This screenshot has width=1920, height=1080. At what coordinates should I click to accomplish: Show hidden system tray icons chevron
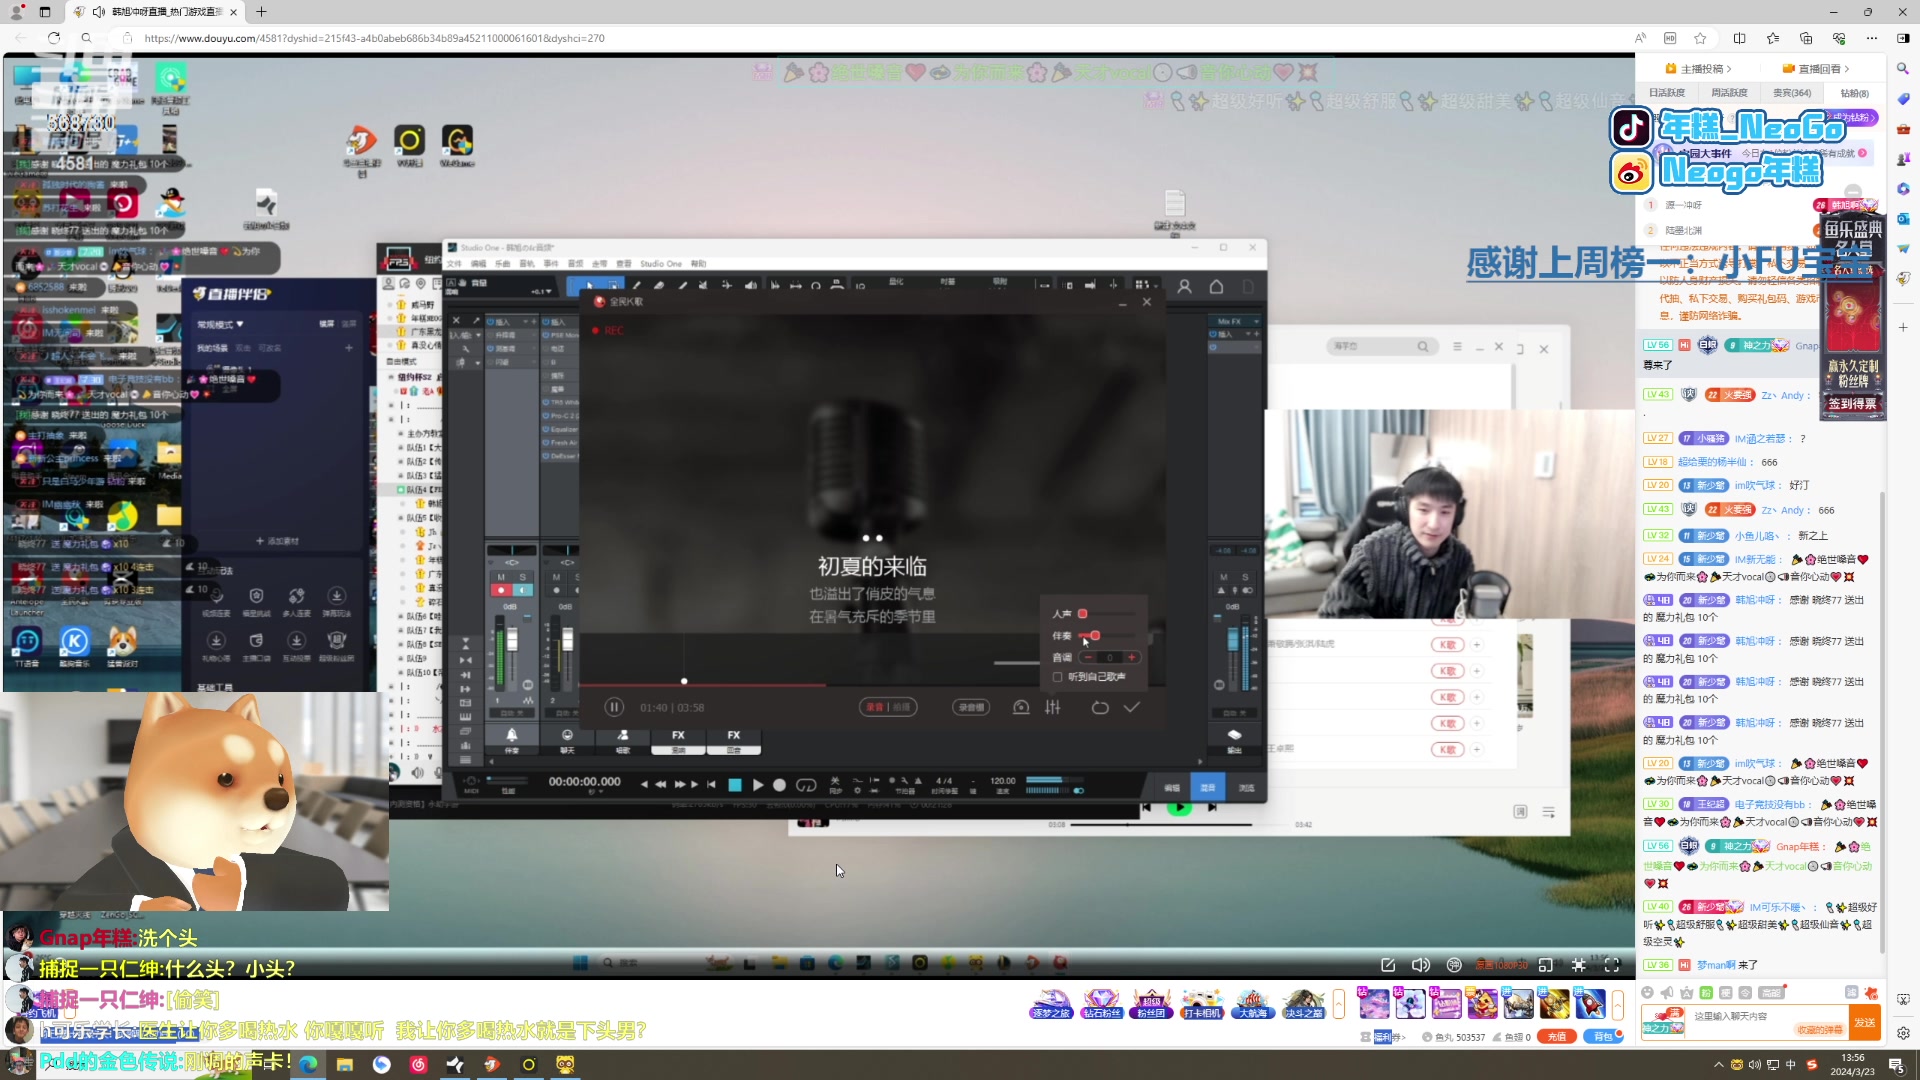1719,1065
